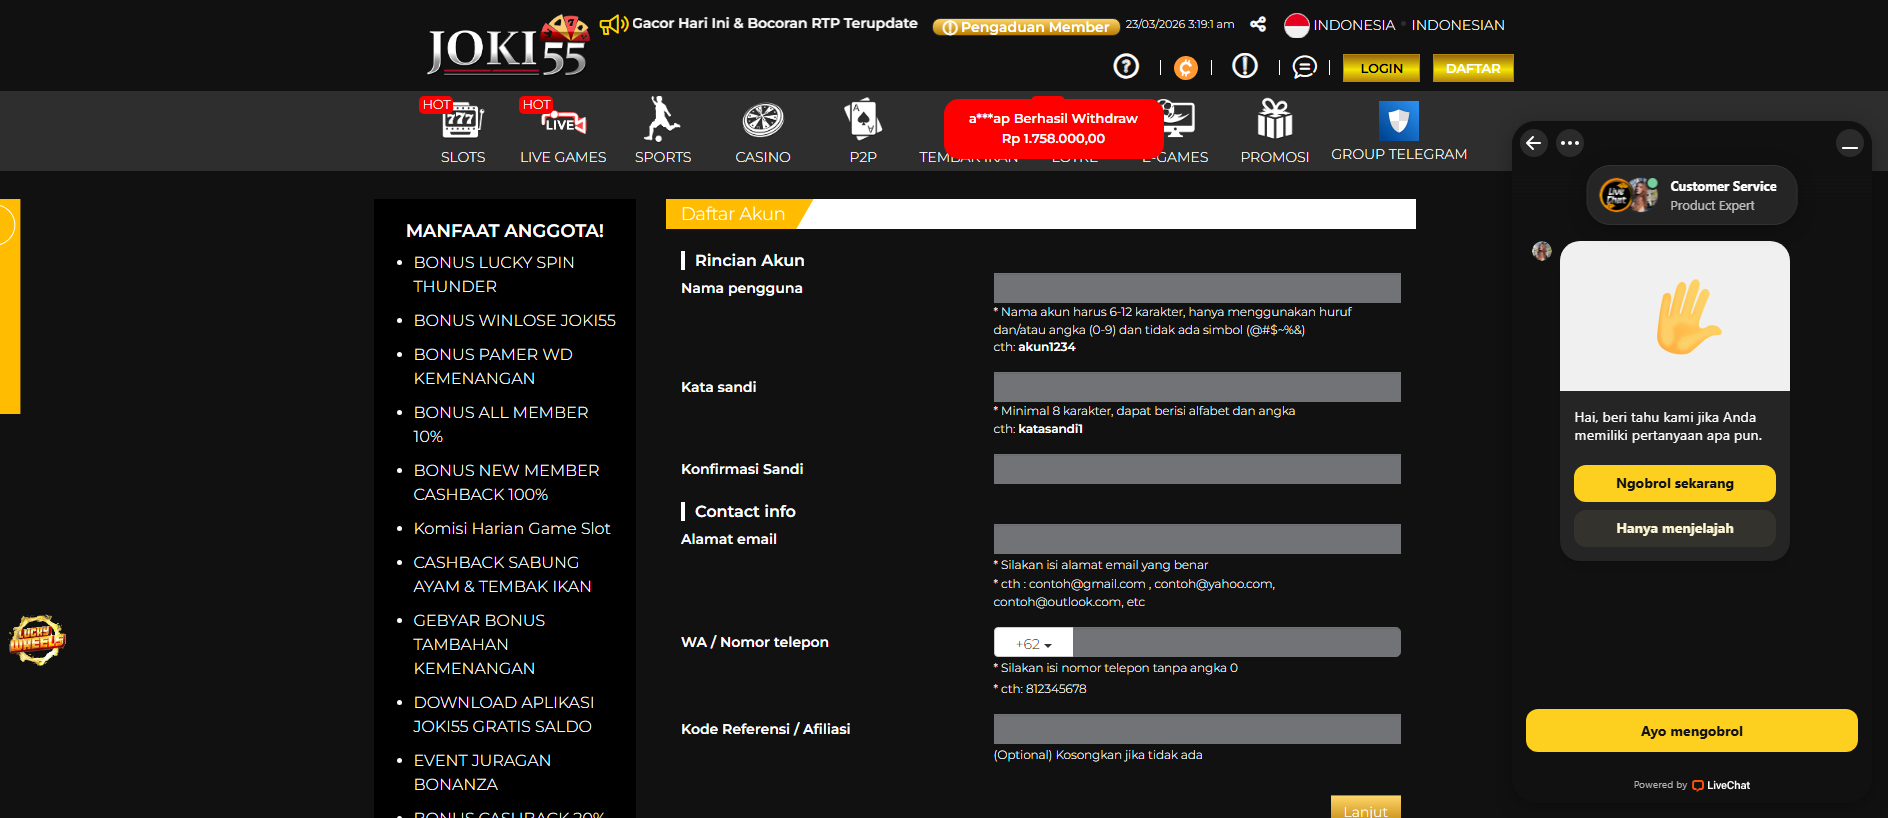Image resolution: width=1888 pixels, height=818 pixels.
Task: Click the Alamat email input field
Action: (1197, 539)
